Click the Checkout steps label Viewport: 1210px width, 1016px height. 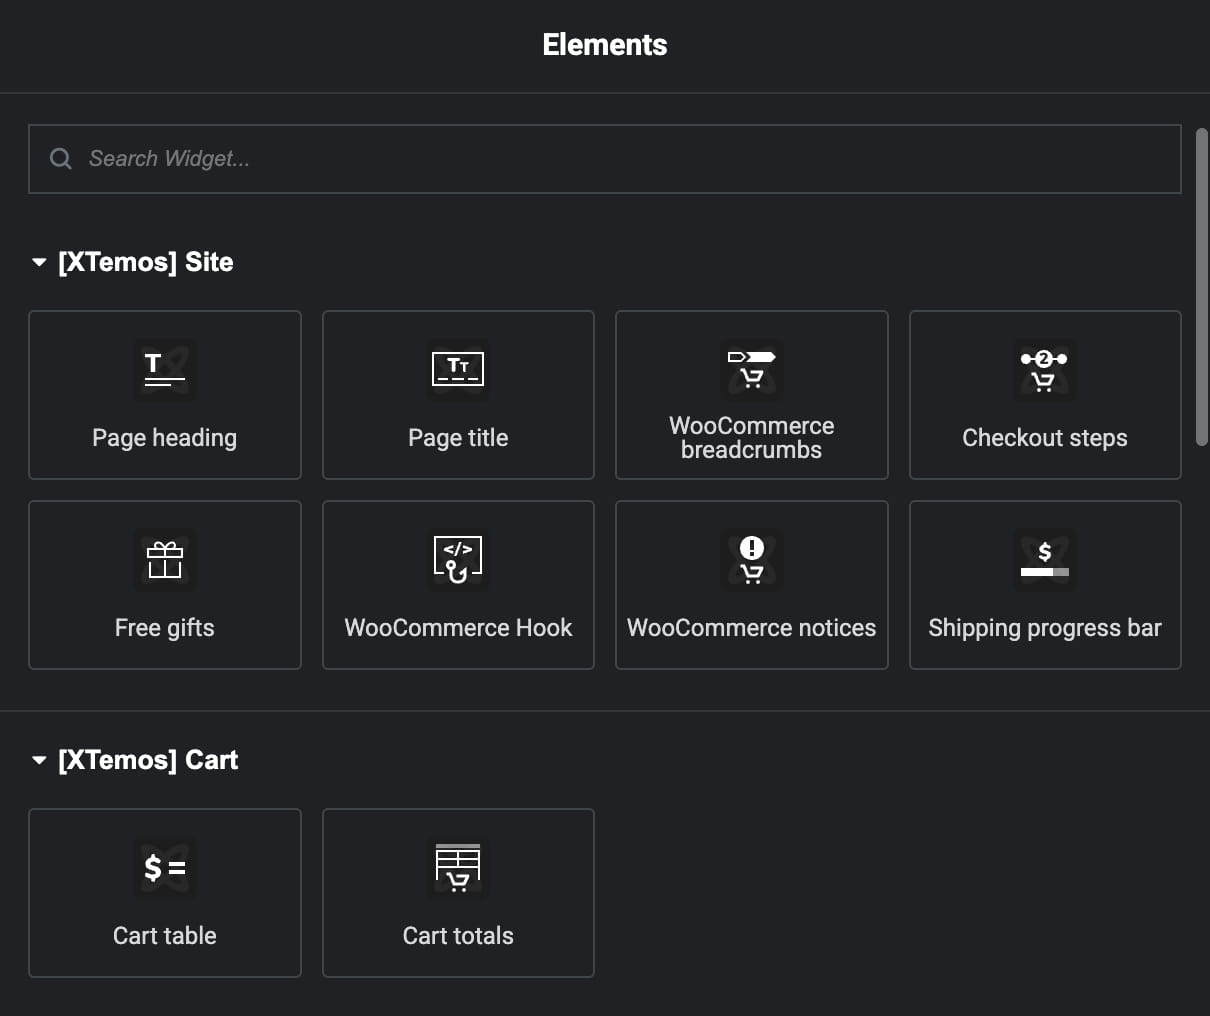pyautogui.click(x=1045, y=438)
